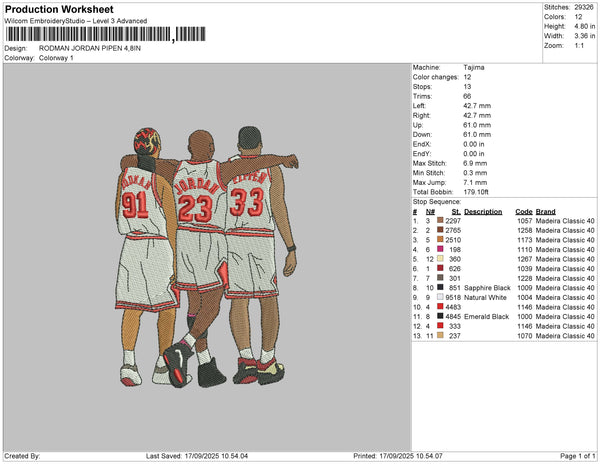Select the Natural White swatch for thread 9518

pyautogui.click(x=440, y=297)
